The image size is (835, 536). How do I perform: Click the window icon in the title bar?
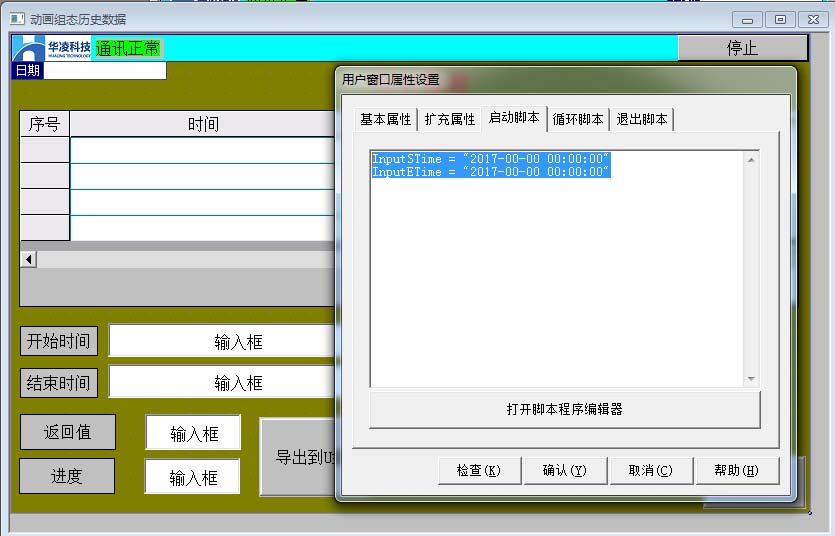click(16, 19)
